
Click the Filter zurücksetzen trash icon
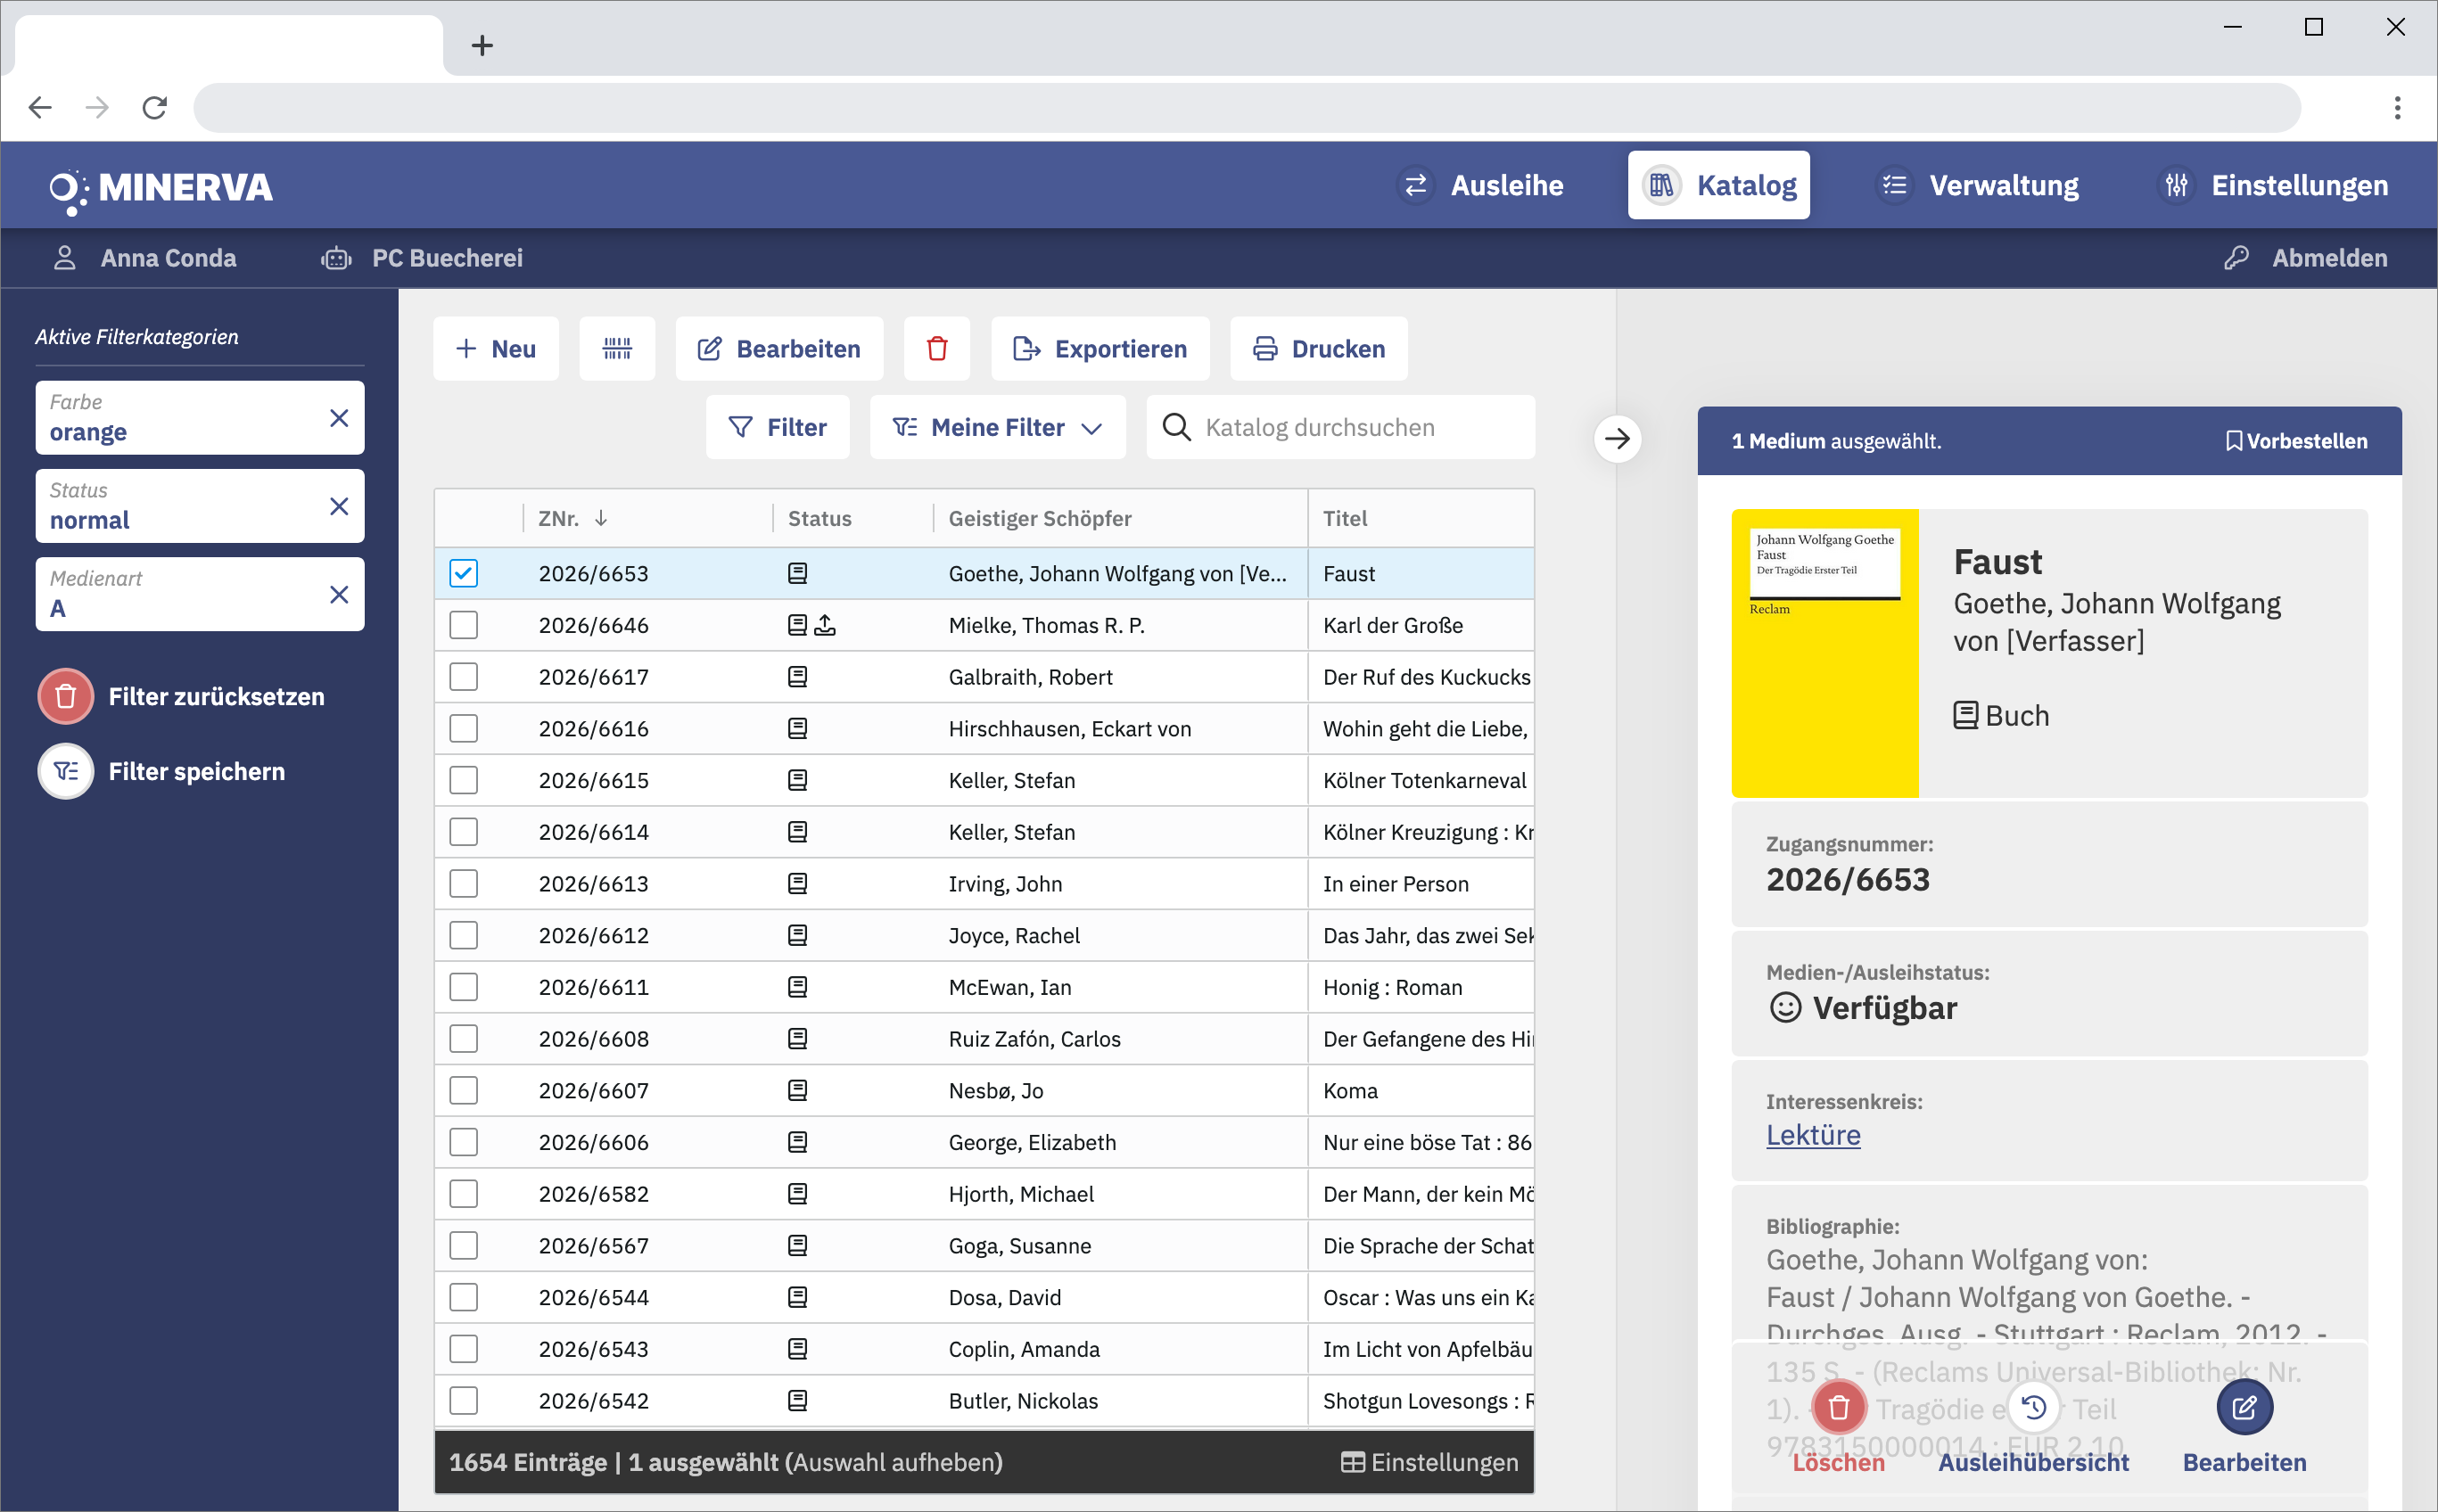click(x=66, y=696)
